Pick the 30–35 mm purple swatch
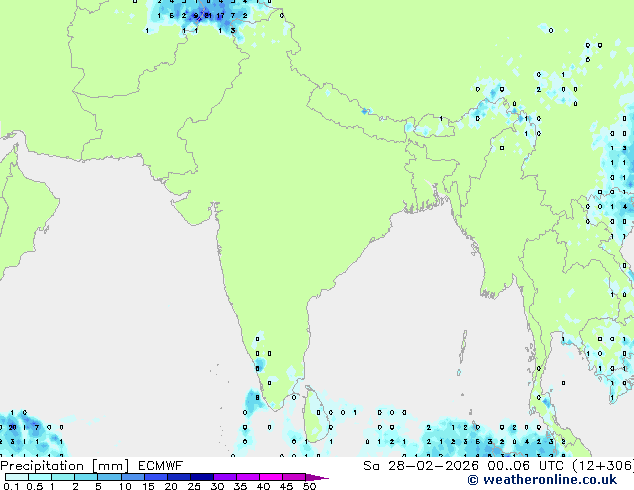 (x=225, y=477)
